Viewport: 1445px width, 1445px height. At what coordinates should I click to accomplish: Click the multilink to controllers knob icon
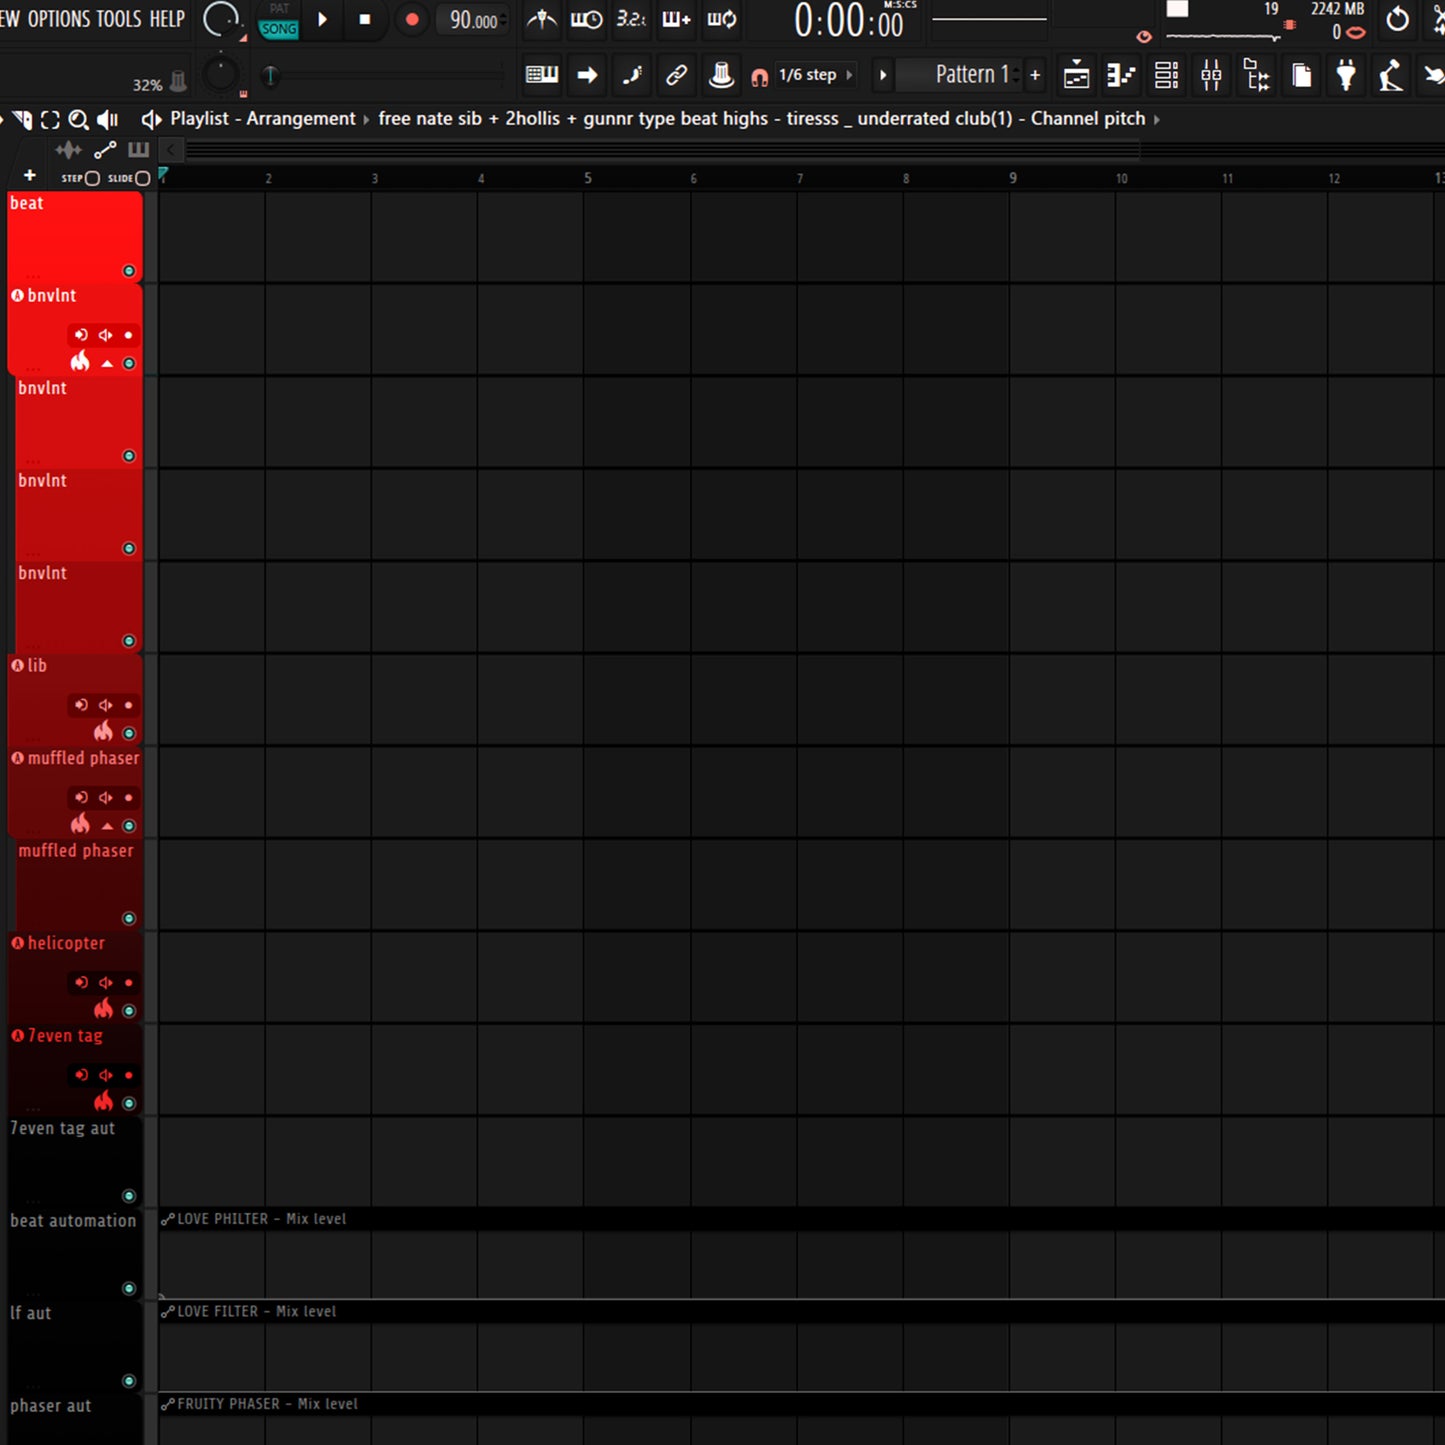tap(721, 74)
